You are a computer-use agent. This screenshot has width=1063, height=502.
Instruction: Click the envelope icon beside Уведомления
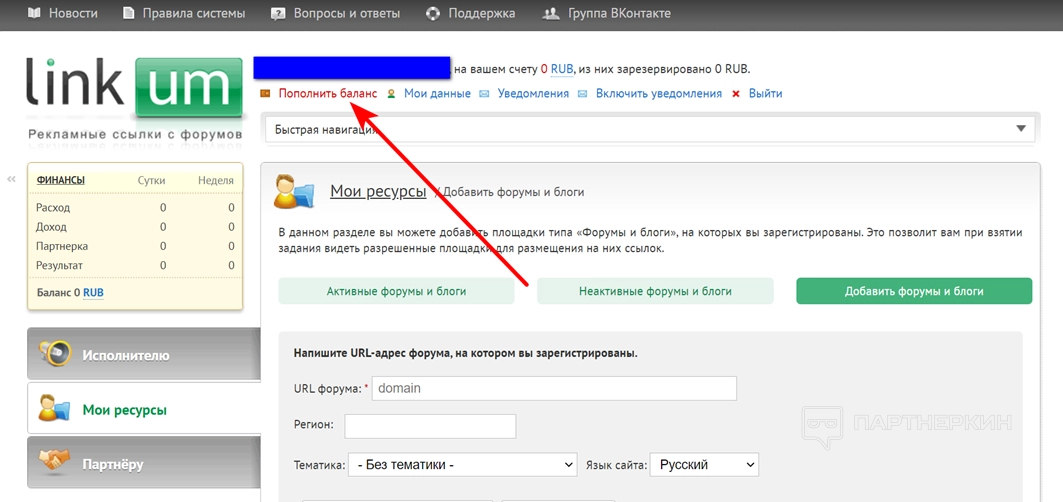point(484,94)
